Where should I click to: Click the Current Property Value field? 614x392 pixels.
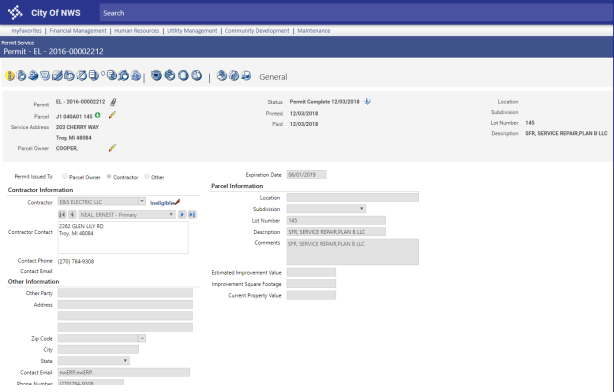tap(311, 295)
